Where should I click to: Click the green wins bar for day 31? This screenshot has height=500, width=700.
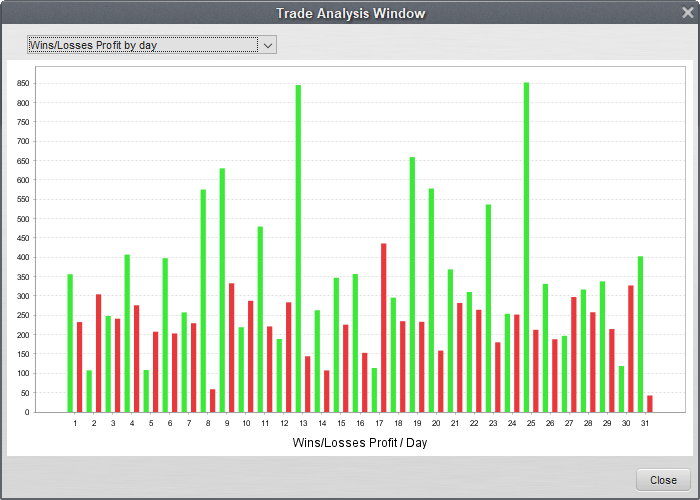pos(640,334)
